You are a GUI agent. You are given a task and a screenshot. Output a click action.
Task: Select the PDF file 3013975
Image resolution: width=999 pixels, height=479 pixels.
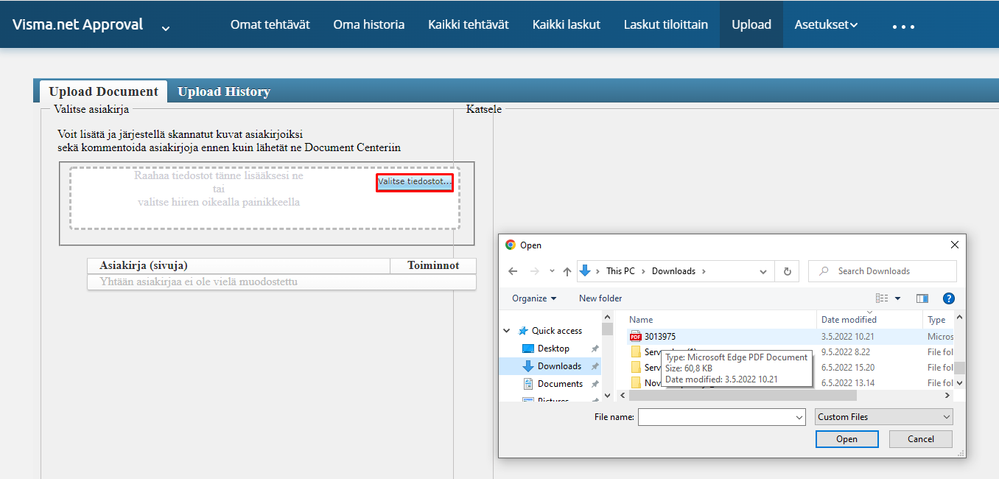click(659, 336)
